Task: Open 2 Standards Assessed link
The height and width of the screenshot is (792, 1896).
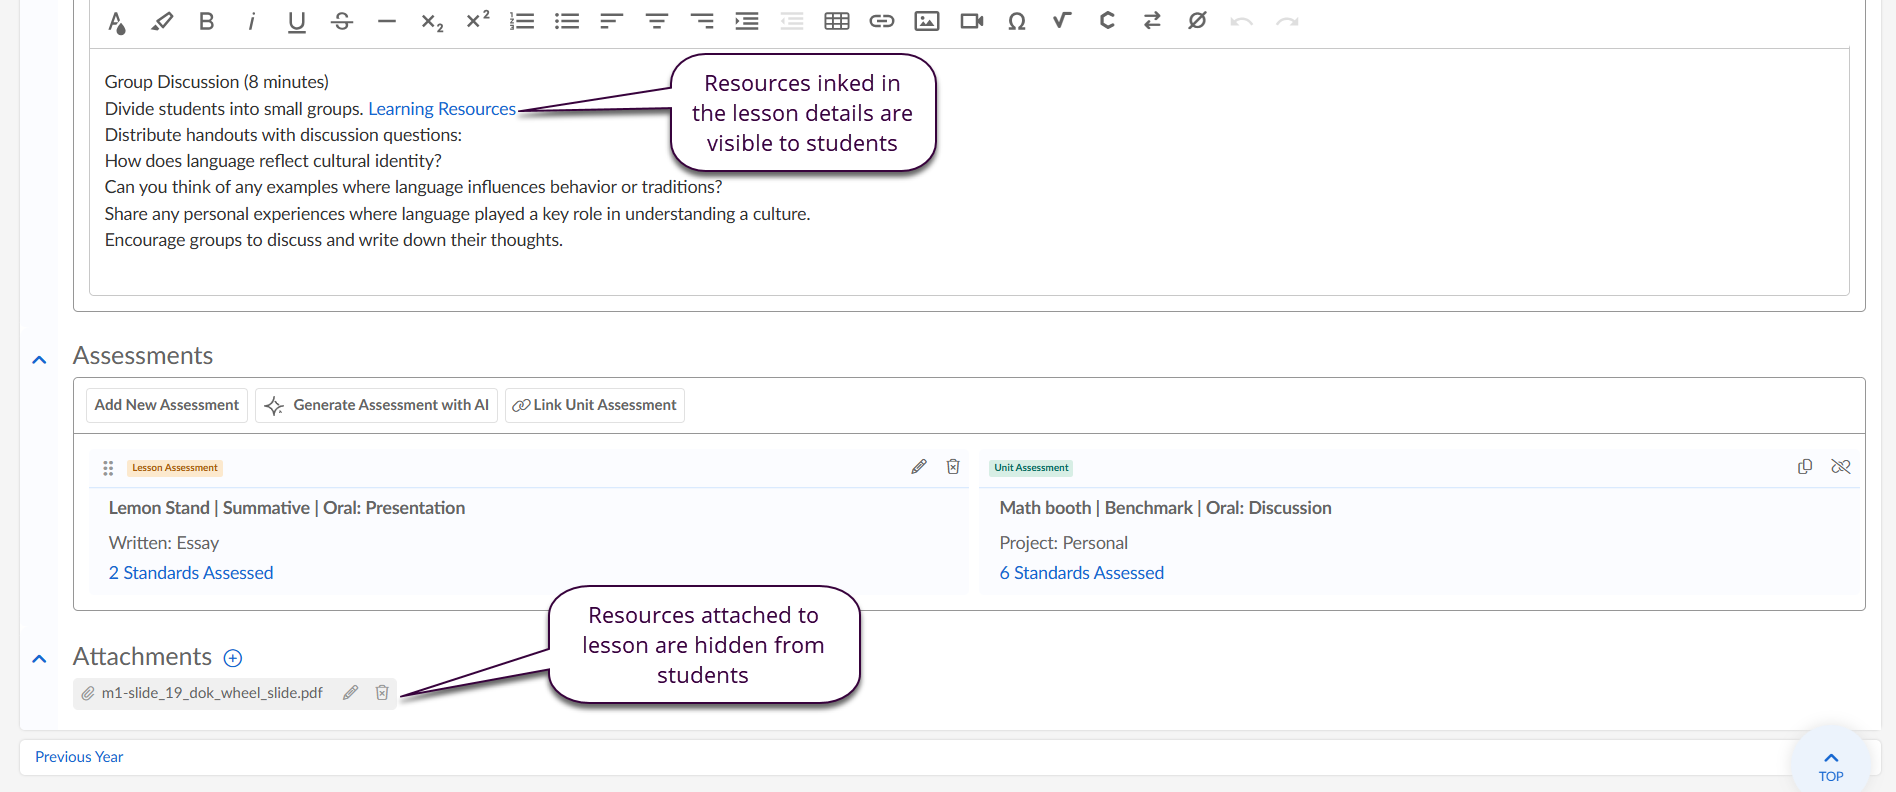Action: [x=191, y=573]
